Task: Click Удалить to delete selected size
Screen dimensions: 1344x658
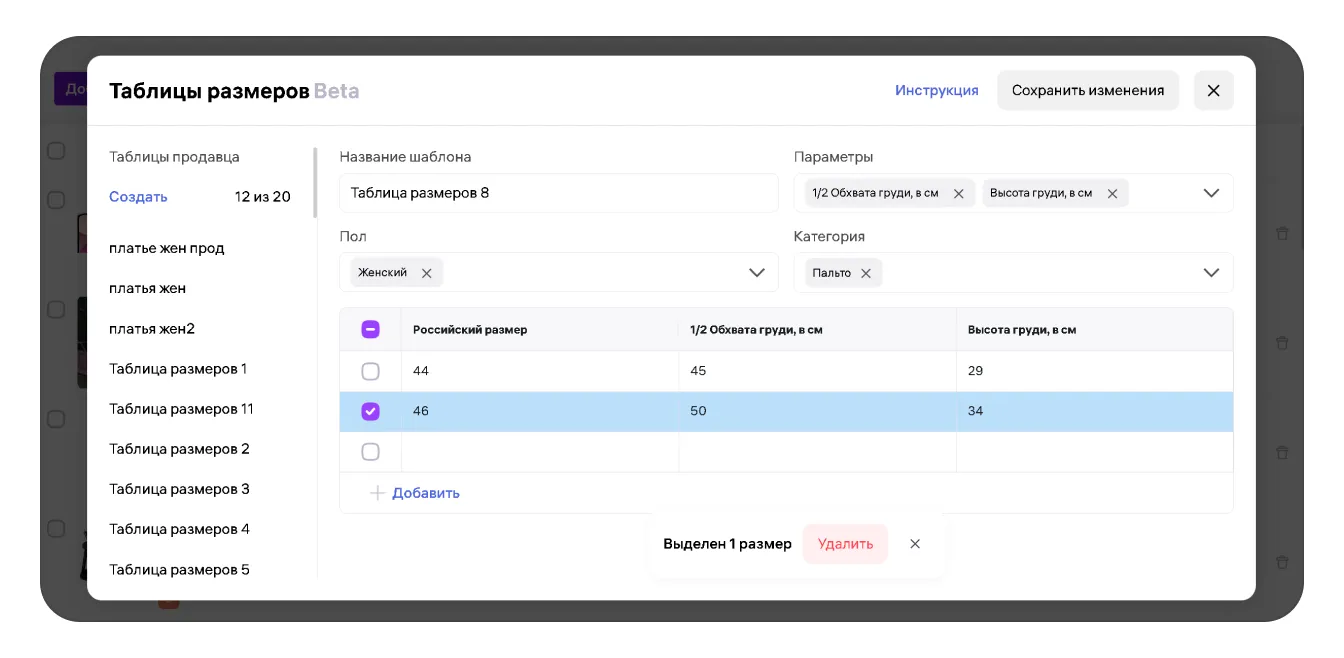Action: click(845, 544)
